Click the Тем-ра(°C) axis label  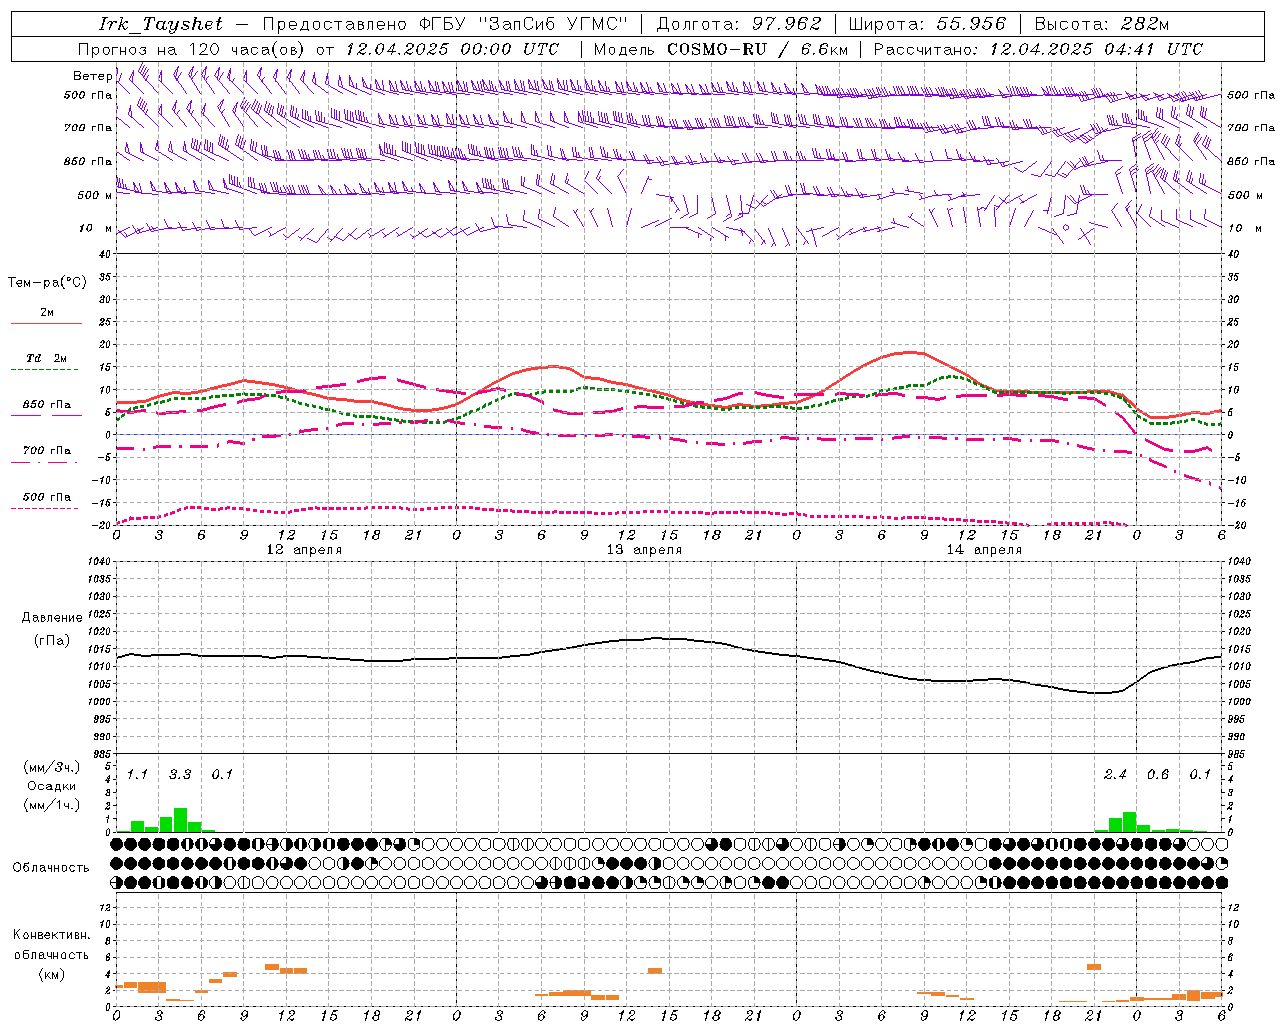pos(47,283)
